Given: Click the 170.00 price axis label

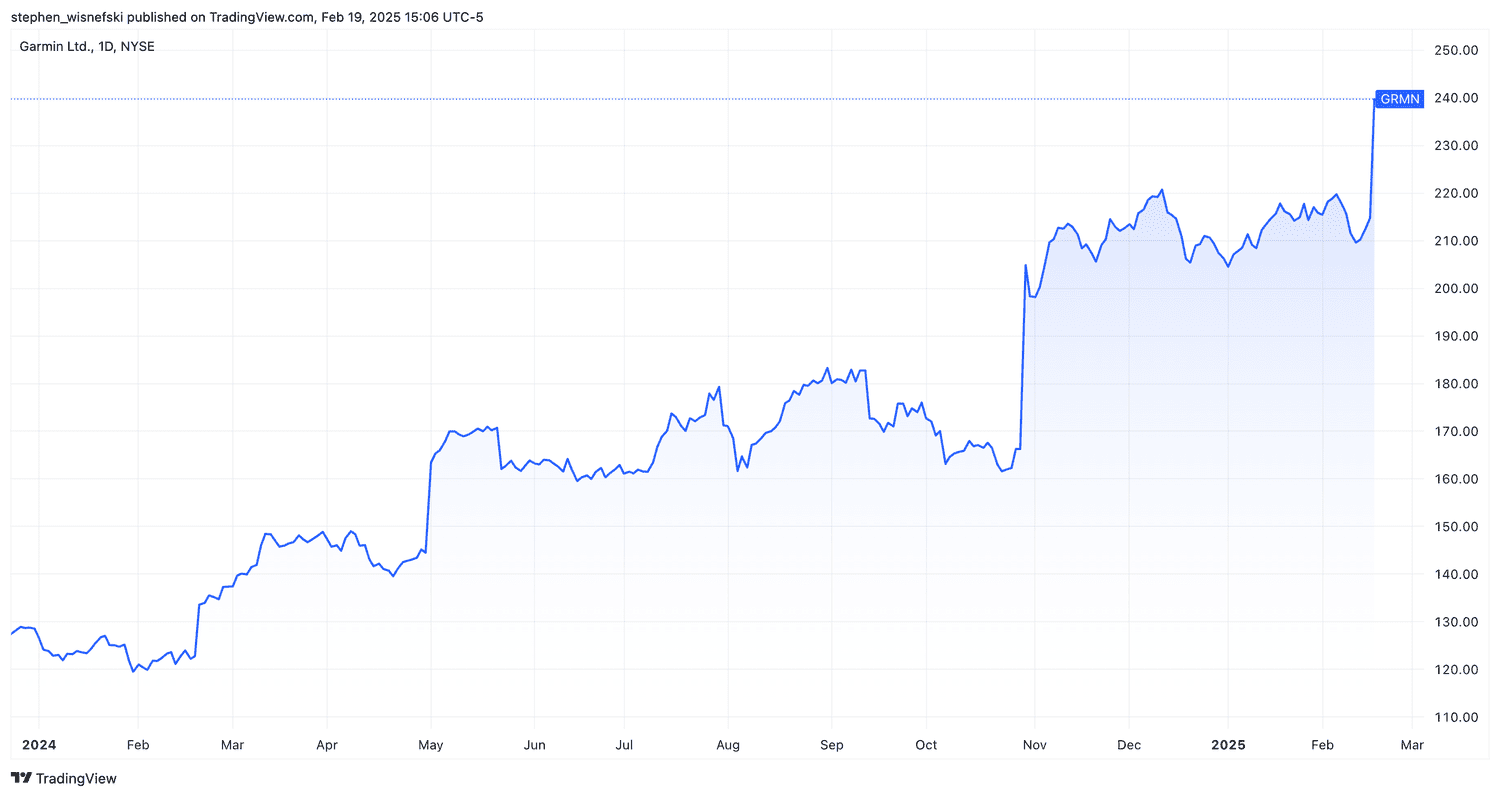Looking at the screenshot, I should [x=1457, y=431].
